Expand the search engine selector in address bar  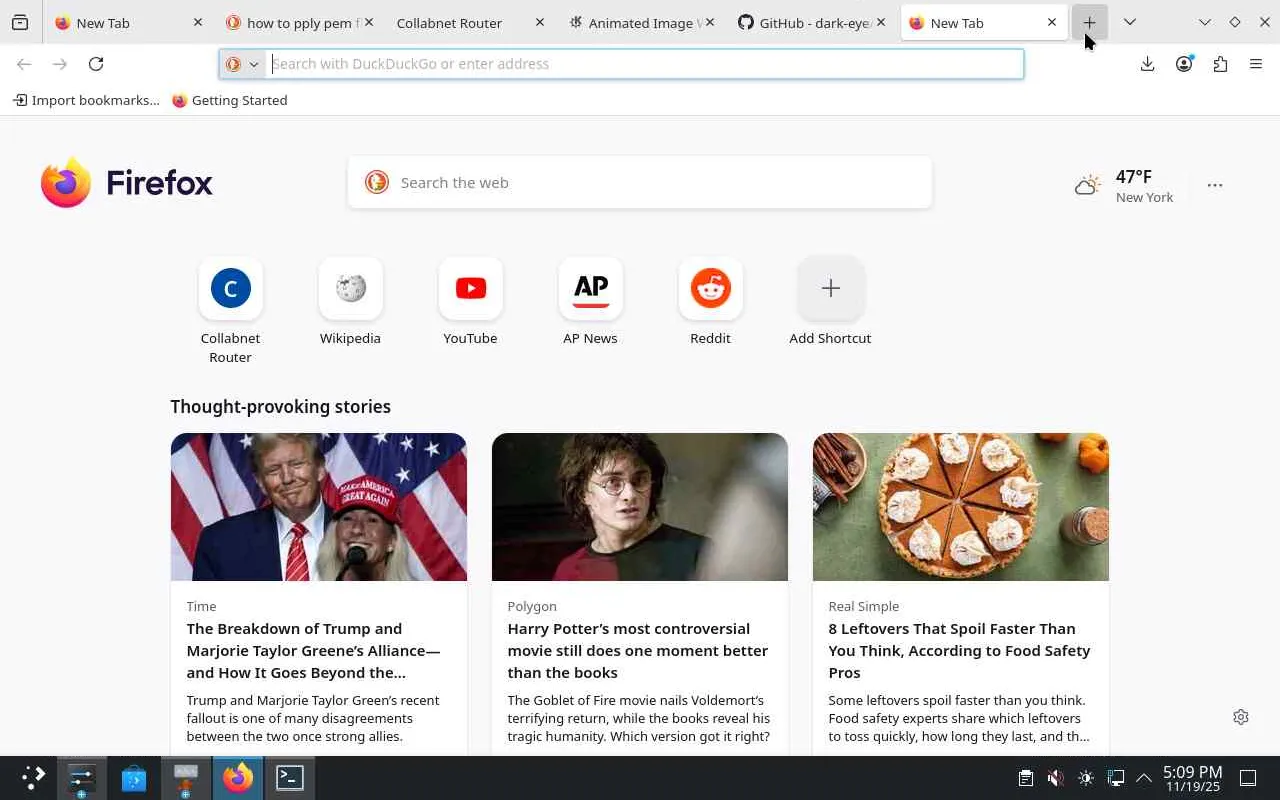click(x=242, y=64)
